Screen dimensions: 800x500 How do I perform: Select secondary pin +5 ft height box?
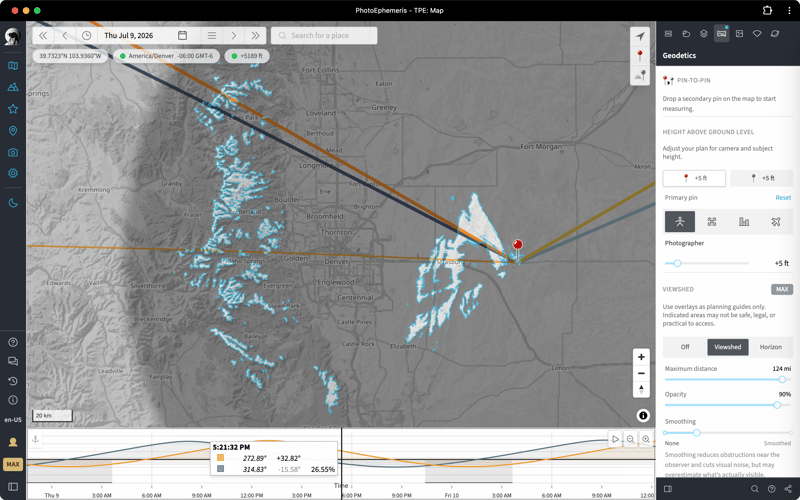761,178
